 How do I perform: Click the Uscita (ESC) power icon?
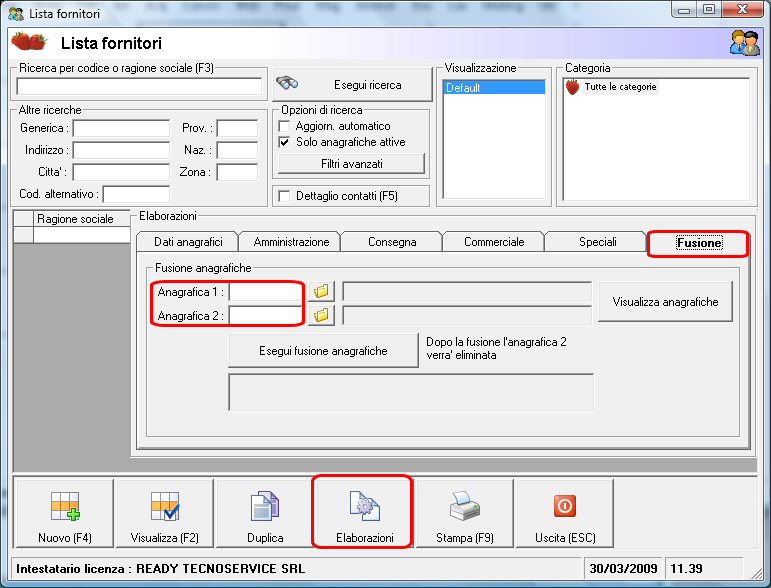(564, 506)
